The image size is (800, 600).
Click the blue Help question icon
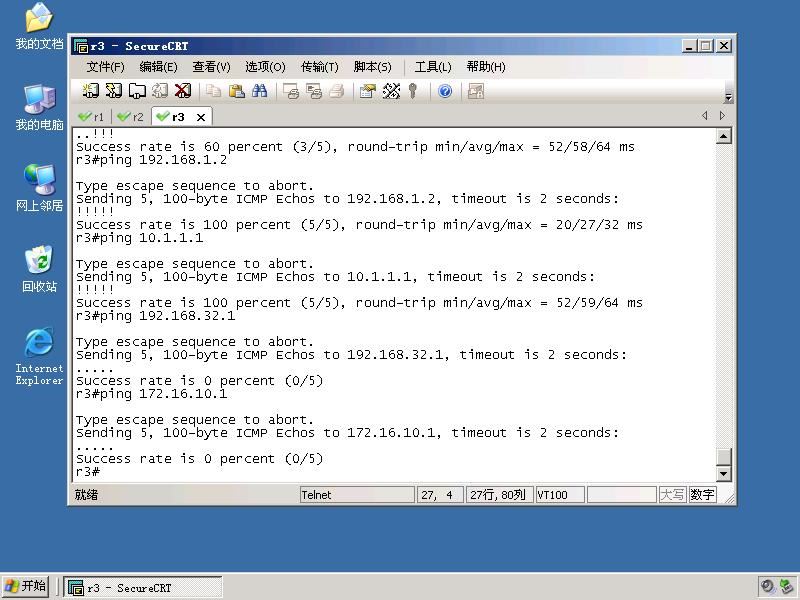pyautogui.click(x=445, y=91)
